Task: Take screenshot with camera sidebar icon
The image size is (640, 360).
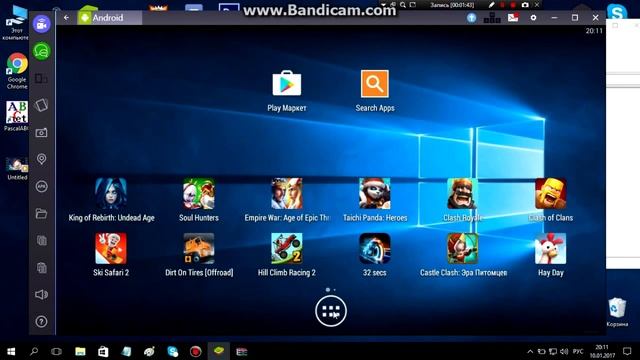Action: 42,133
